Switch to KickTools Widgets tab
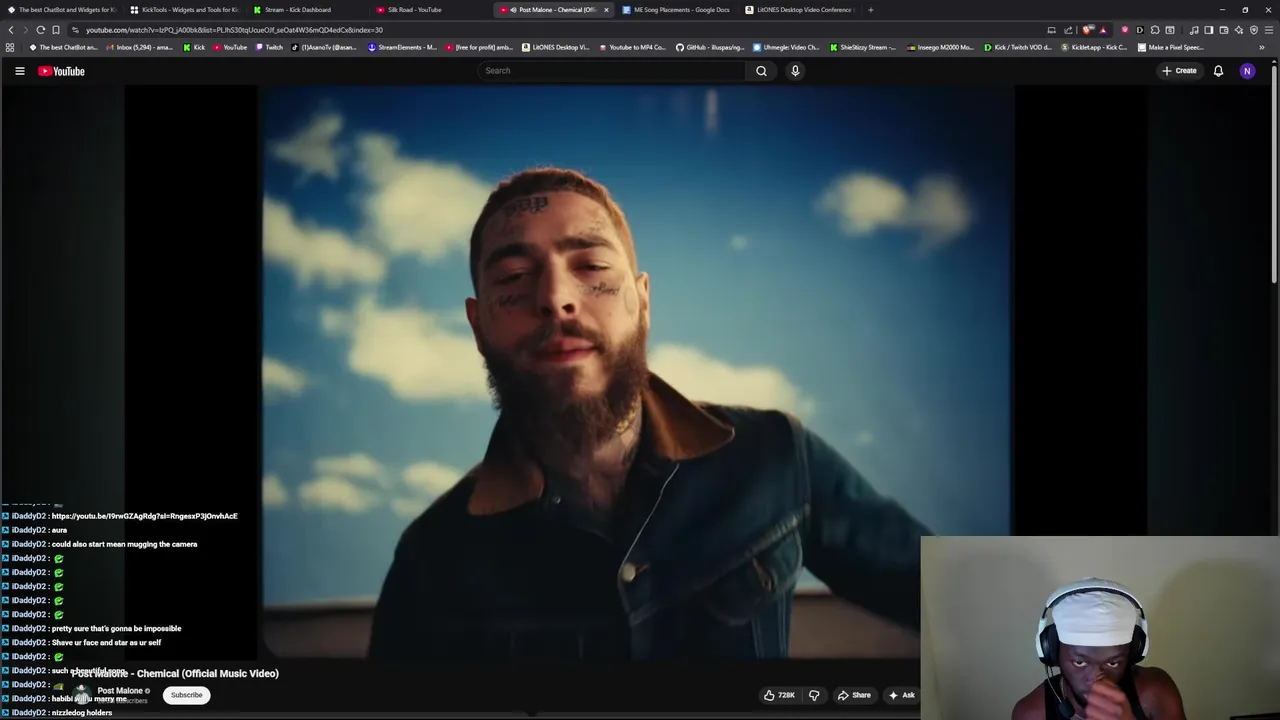This screenshot has height=720, width=1280. (186, 10)
